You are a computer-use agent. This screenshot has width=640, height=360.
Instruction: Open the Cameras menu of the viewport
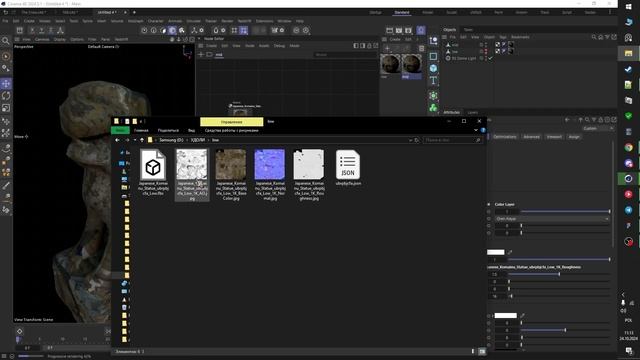tap(42, 39)
